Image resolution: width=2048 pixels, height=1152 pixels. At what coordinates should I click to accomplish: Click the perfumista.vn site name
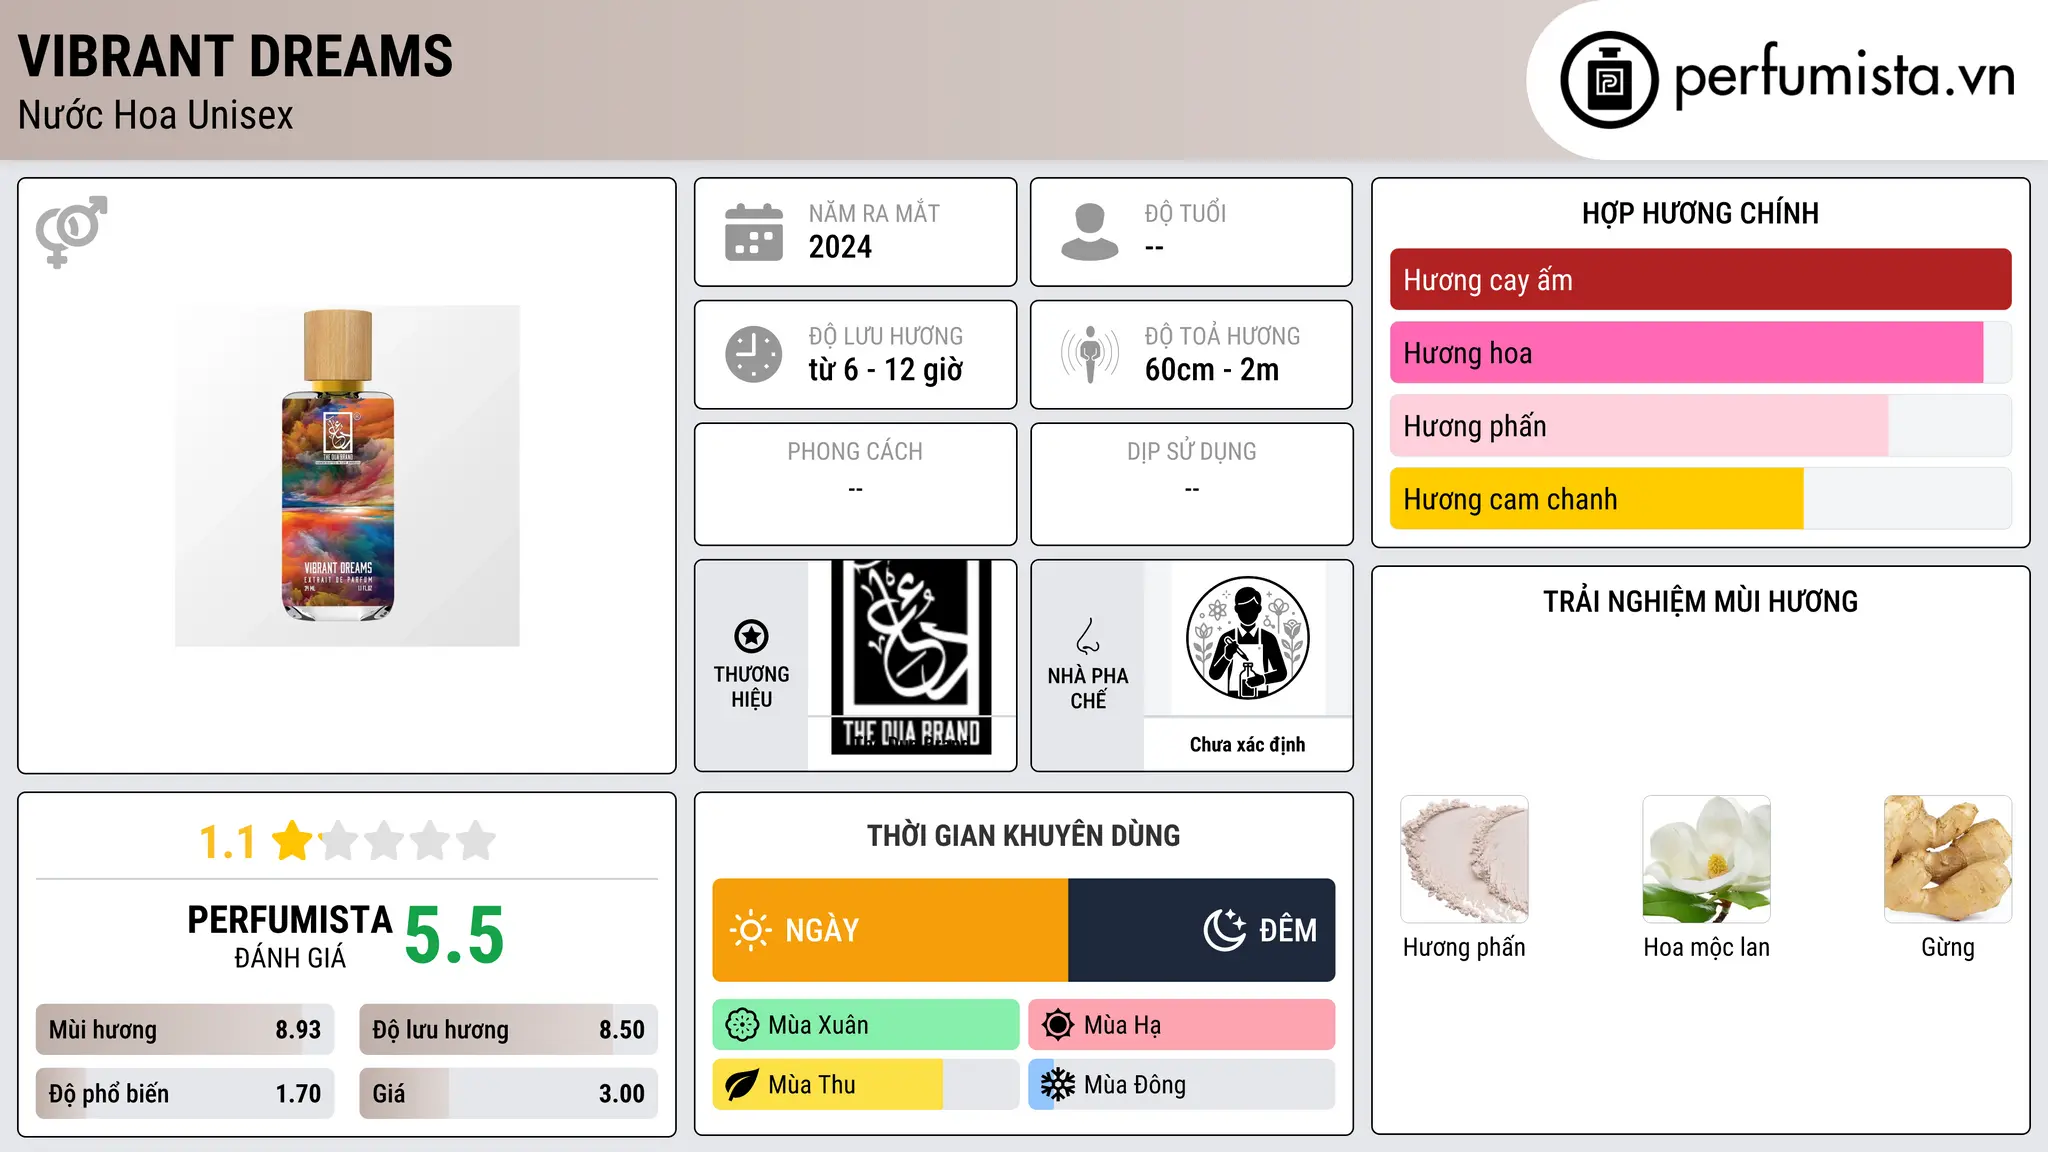pyautogui.click(x=1844, y=76)
